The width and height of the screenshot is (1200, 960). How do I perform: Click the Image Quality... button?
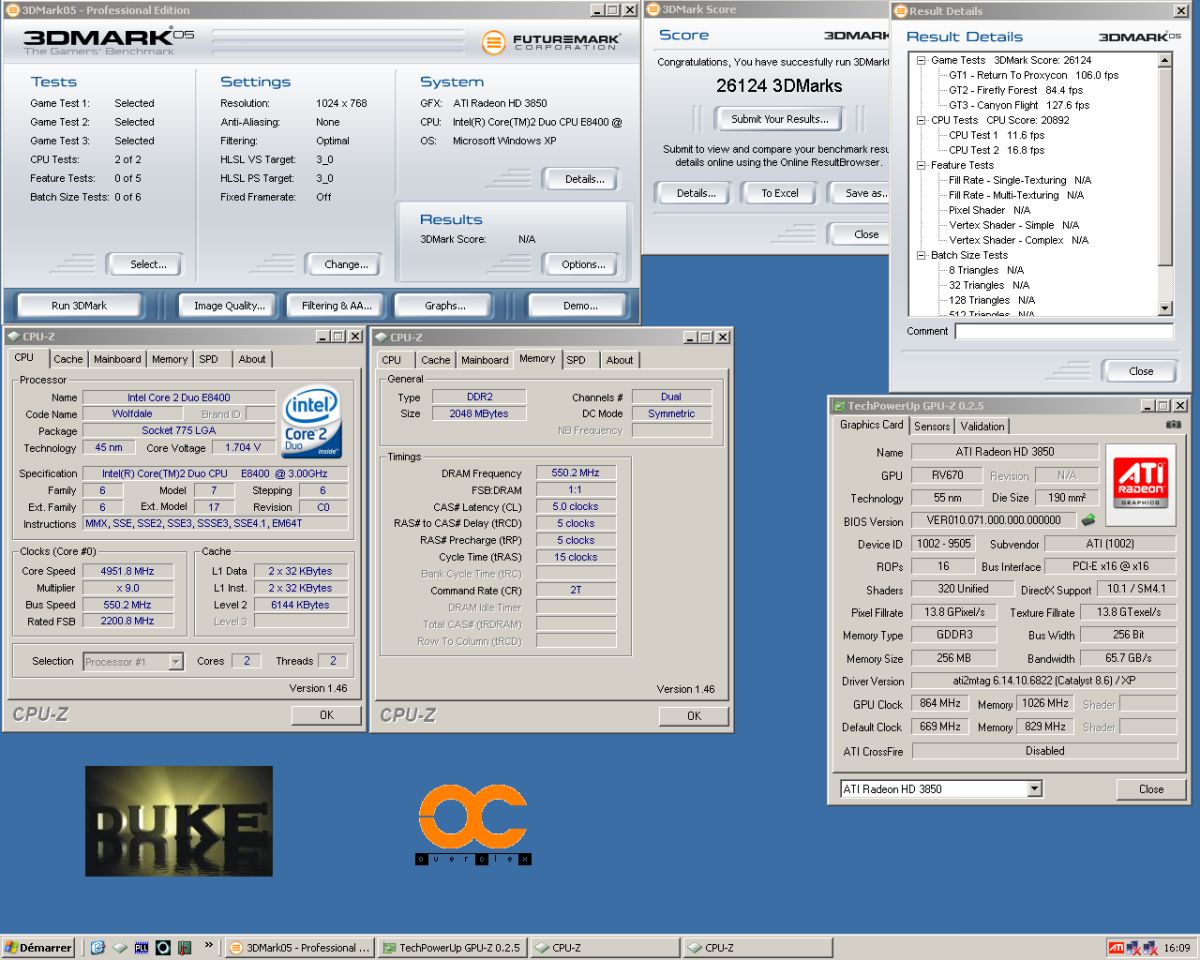point(229,306)
